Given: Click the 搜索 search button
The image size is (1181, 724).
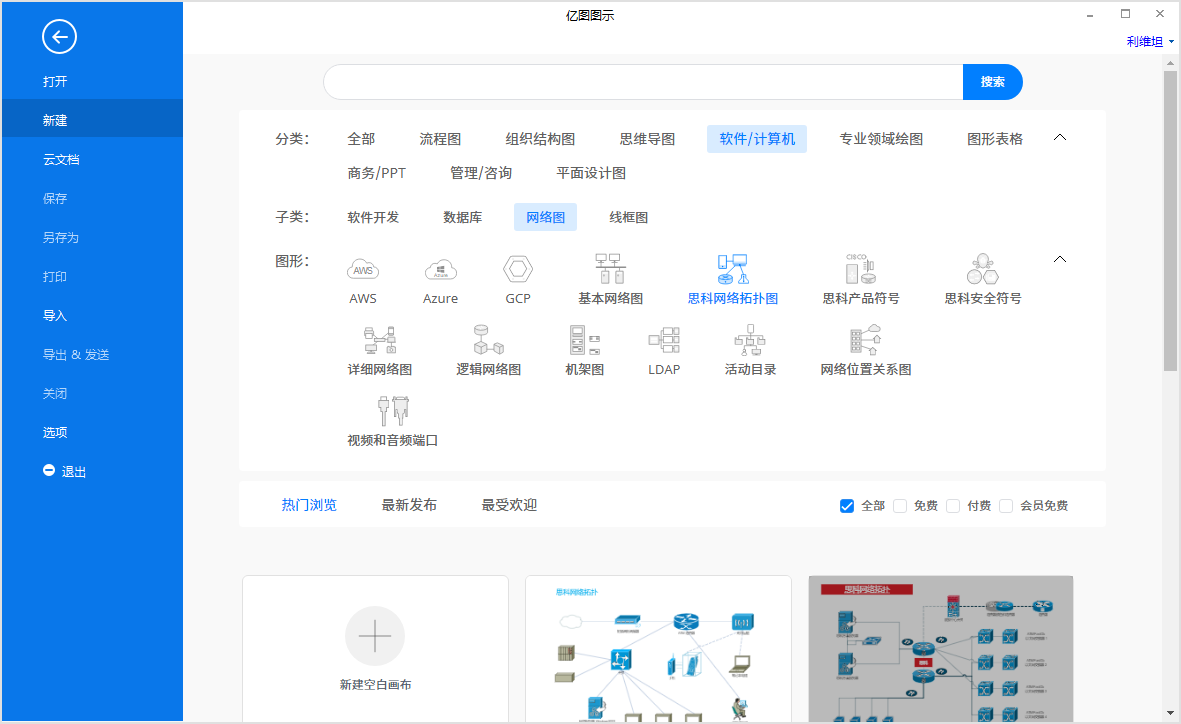Looking at the screenshot, I should 992,82.
